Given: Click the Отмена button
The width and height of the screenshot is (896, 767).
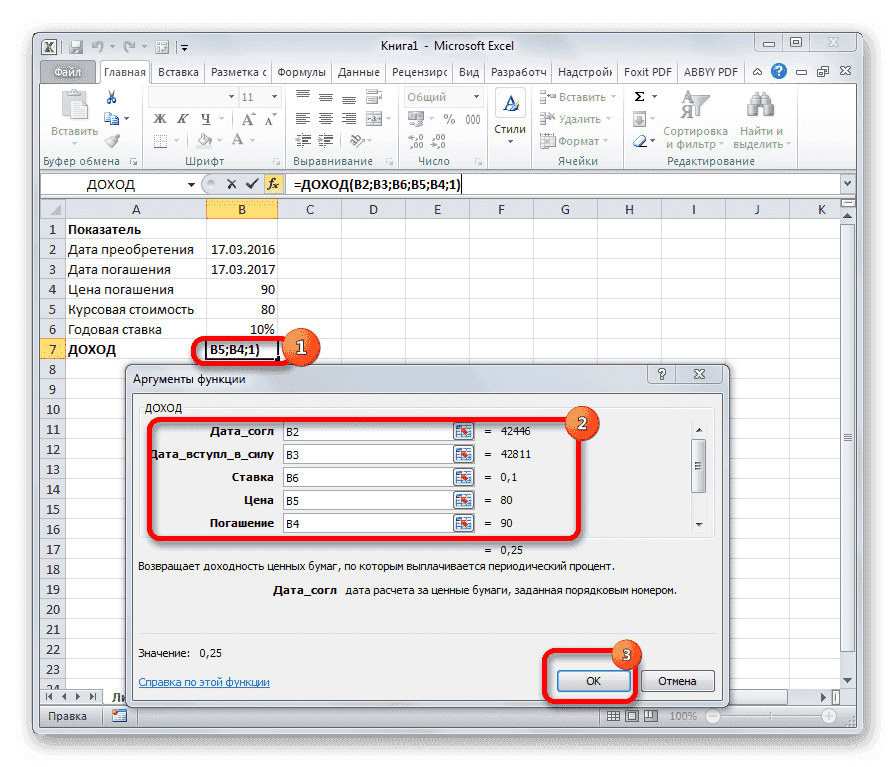Looking at the screenshot, I should pyautogui.click(x=678, y=680).
